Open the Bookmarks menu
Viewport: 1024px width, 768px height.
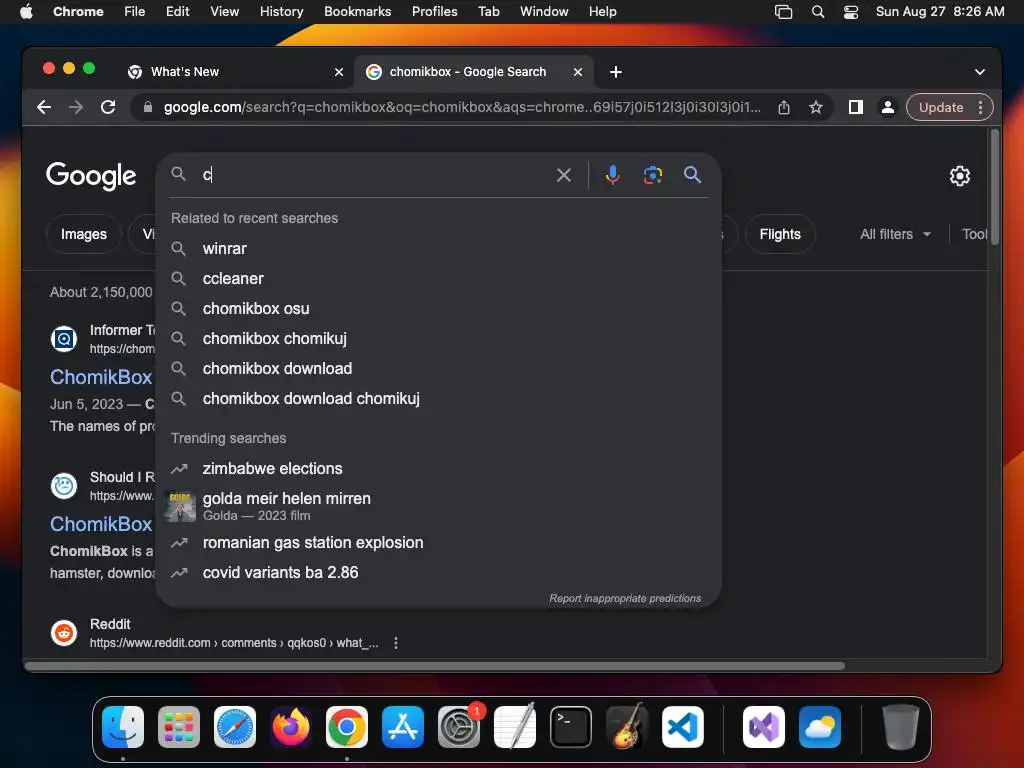[357, 12]
